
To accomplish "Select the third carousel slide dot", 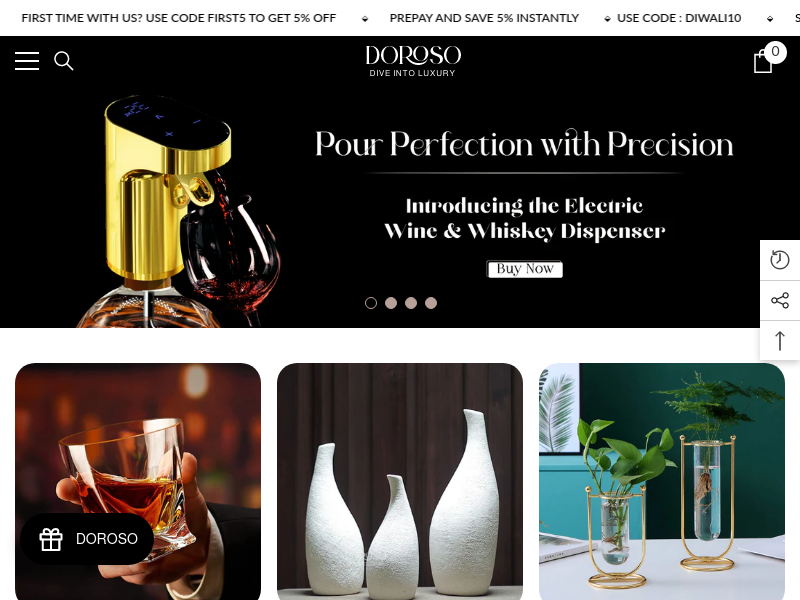I will pyautogui.click(x=411, y=303).
